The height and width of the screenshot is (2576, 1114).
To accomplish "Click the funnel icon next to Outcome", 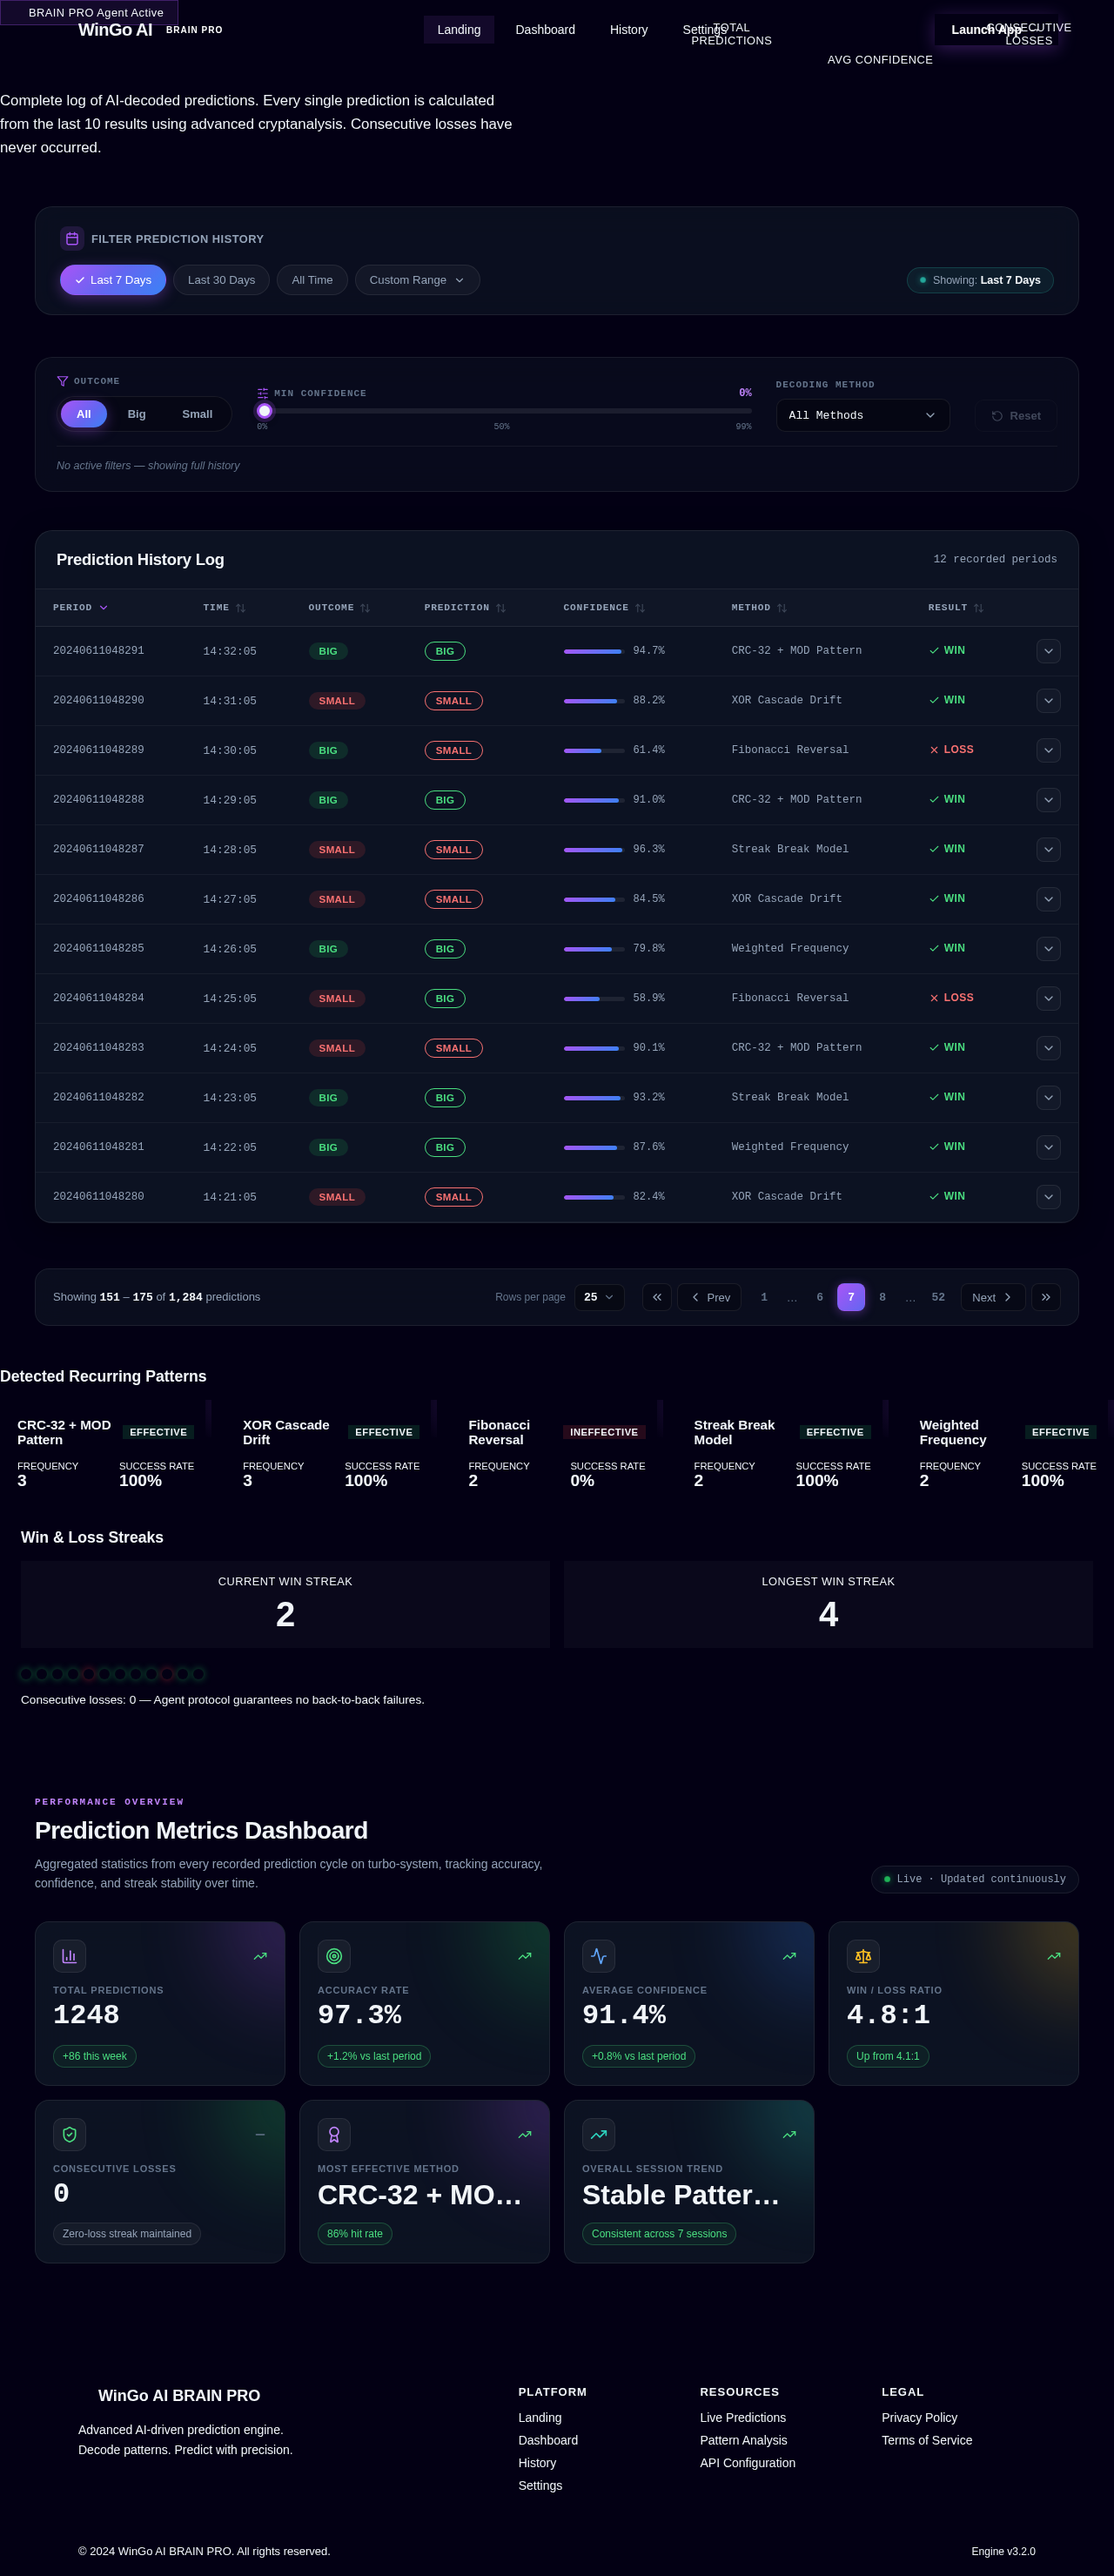I will (x=63, y=381).
